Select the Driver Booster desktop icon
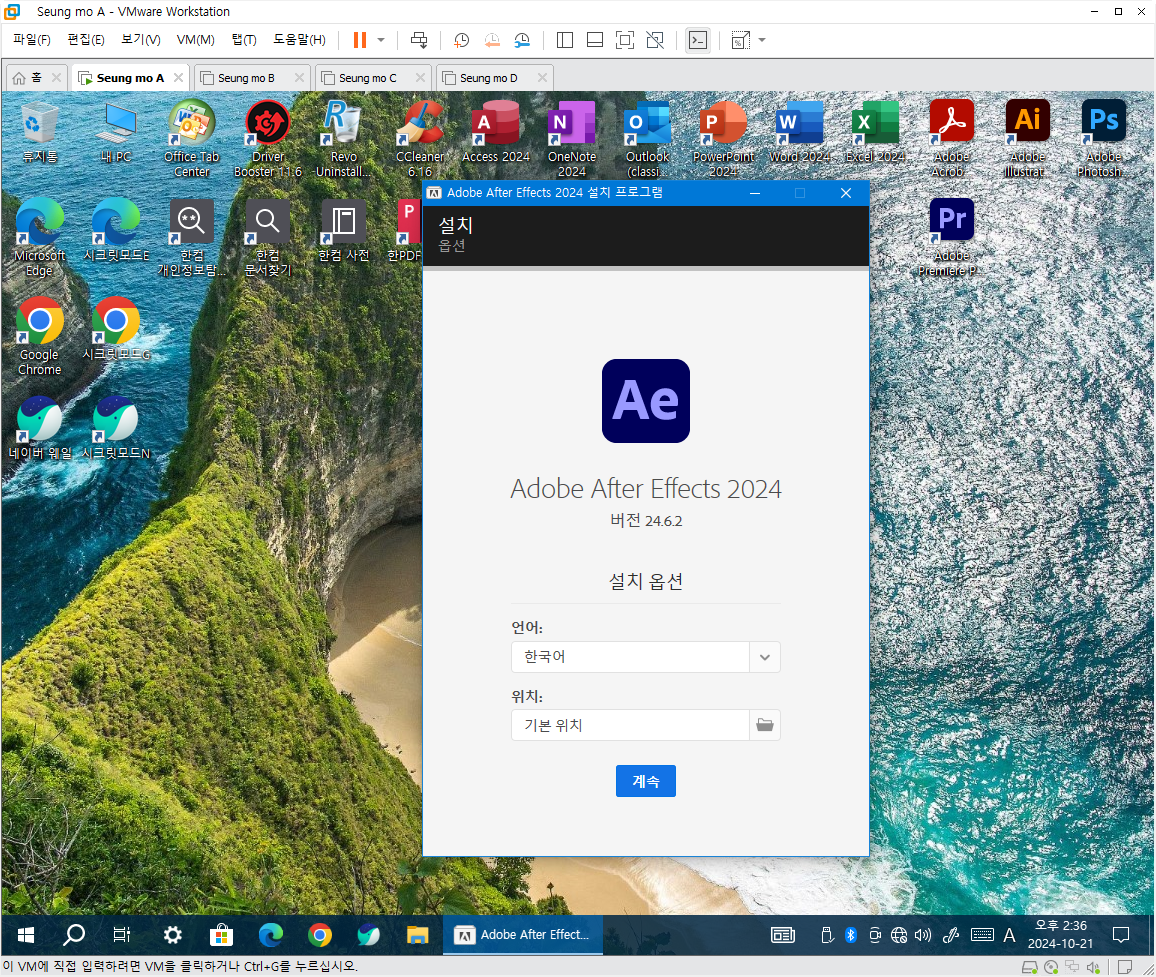 268,139
